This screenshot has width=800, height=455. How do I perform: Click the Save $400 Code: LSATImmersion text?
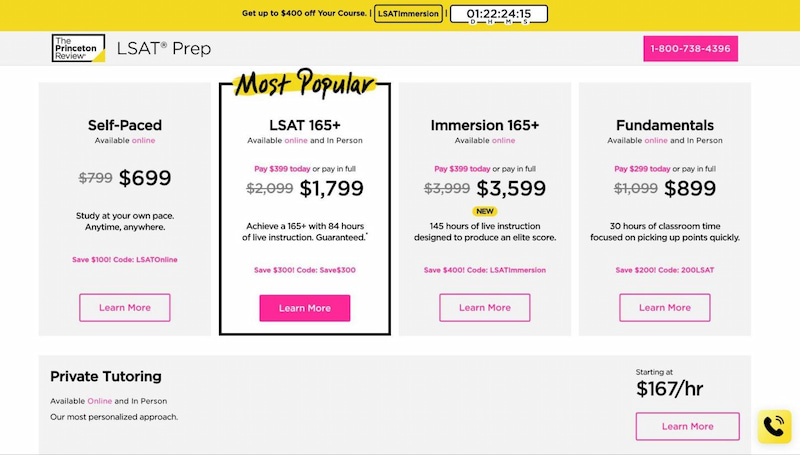coord(485,270)
